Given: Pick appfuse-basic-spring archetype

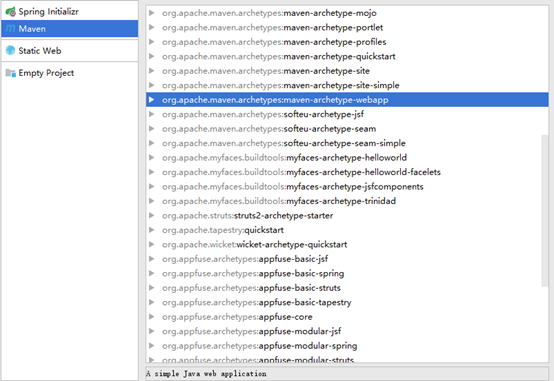Looking at the screenshot, I should 253,274.
